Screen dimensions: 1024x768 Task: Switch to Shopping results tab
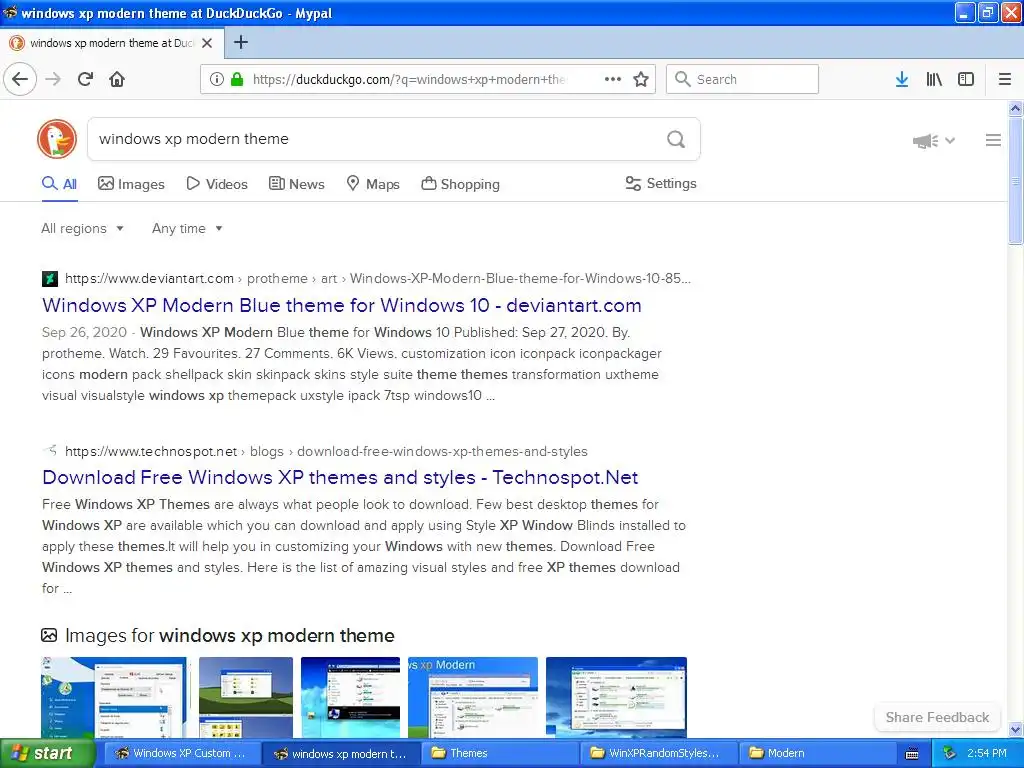coord(460,184)
